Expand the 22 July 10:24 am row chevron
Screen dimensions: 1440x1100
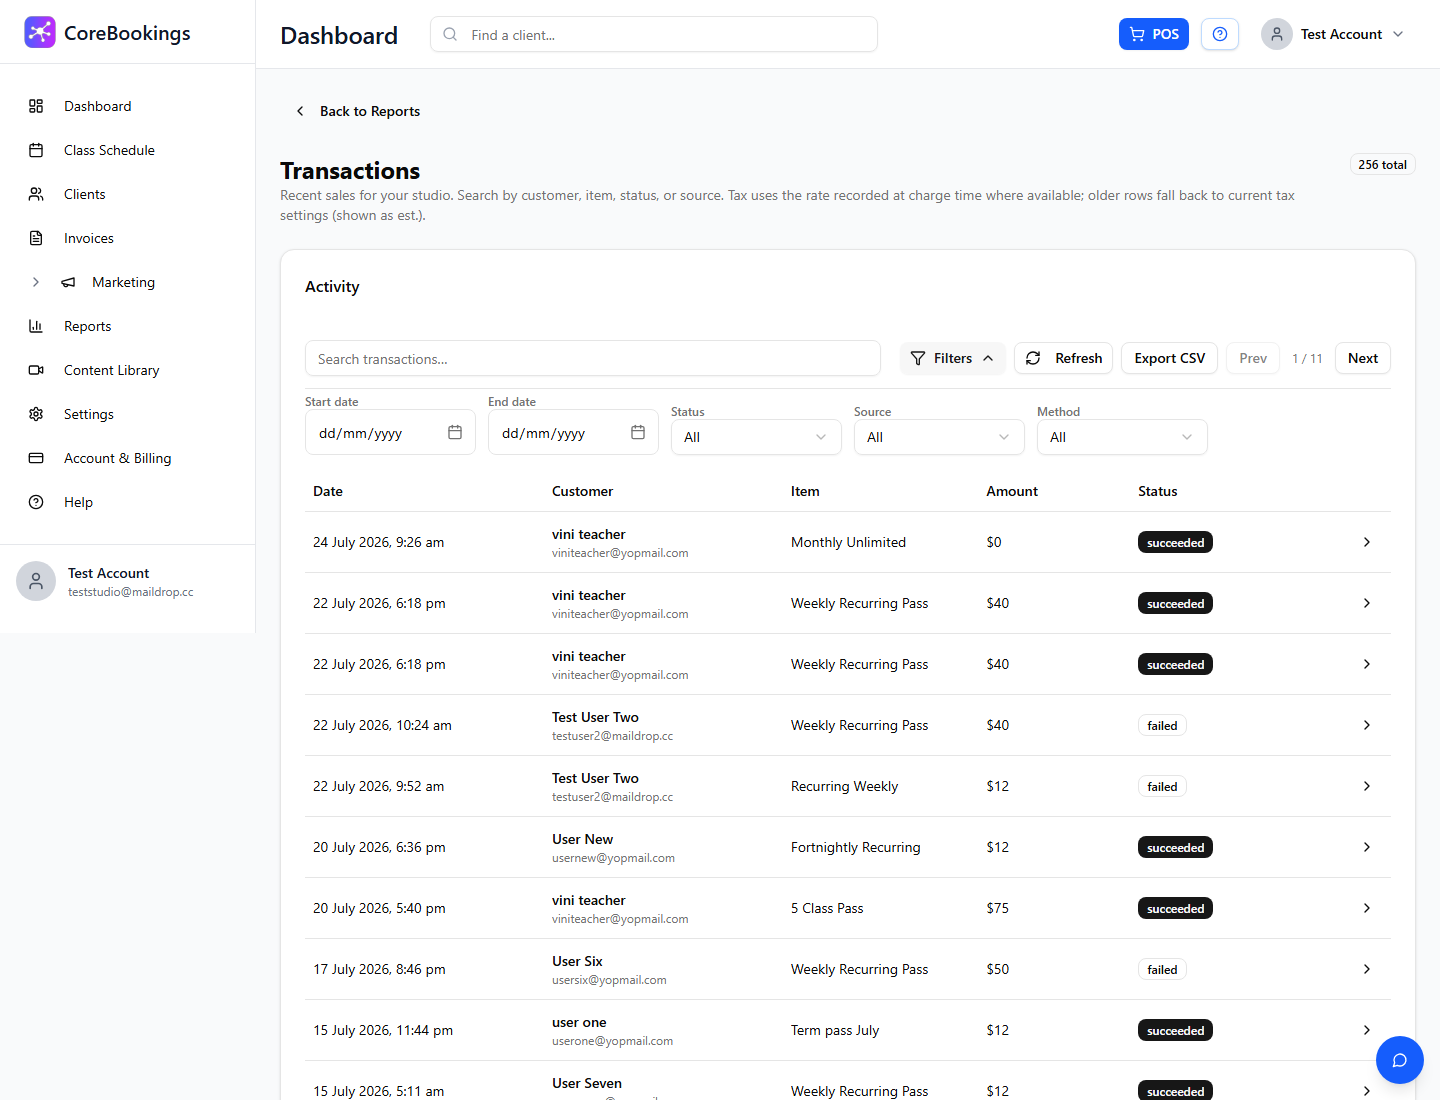click(x=1367, y=725)
